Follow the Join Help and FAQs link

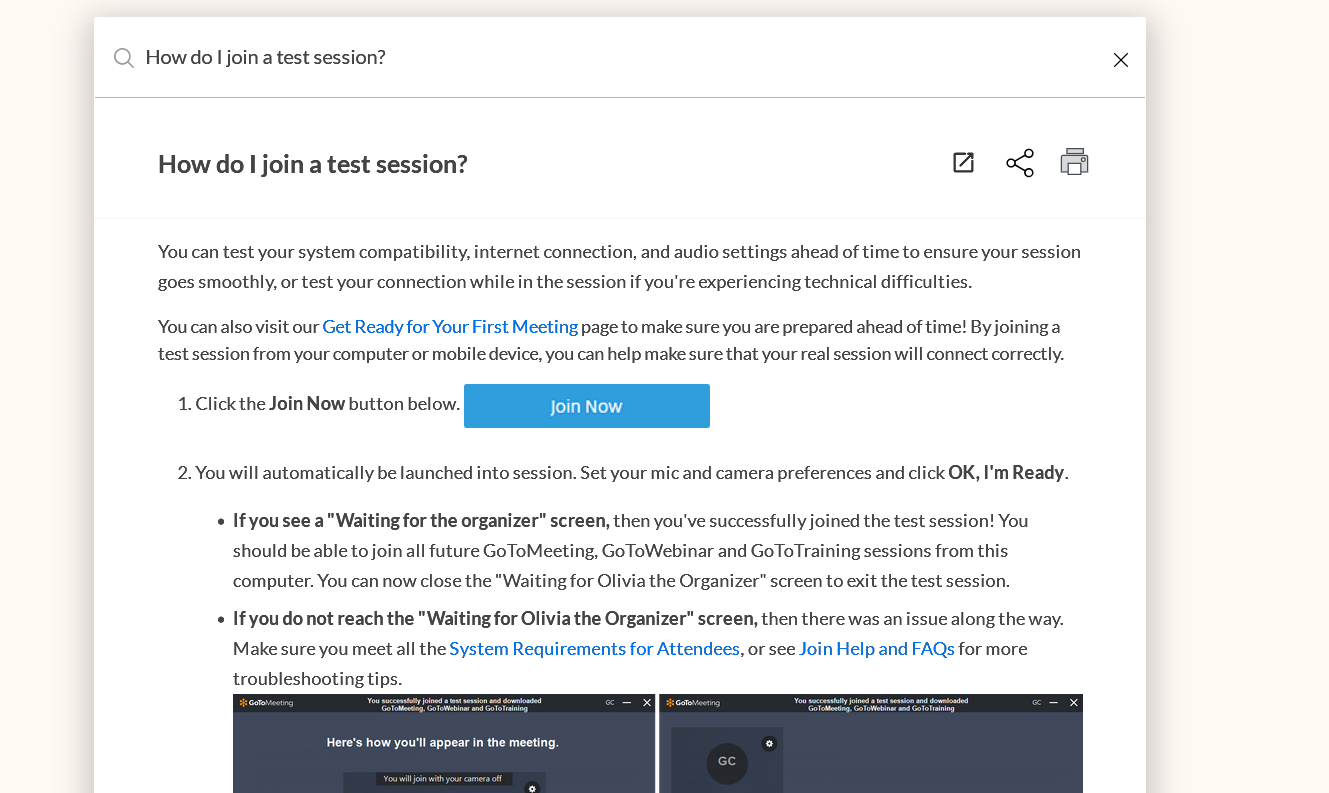pyautogui.click(x=876, y=649)
